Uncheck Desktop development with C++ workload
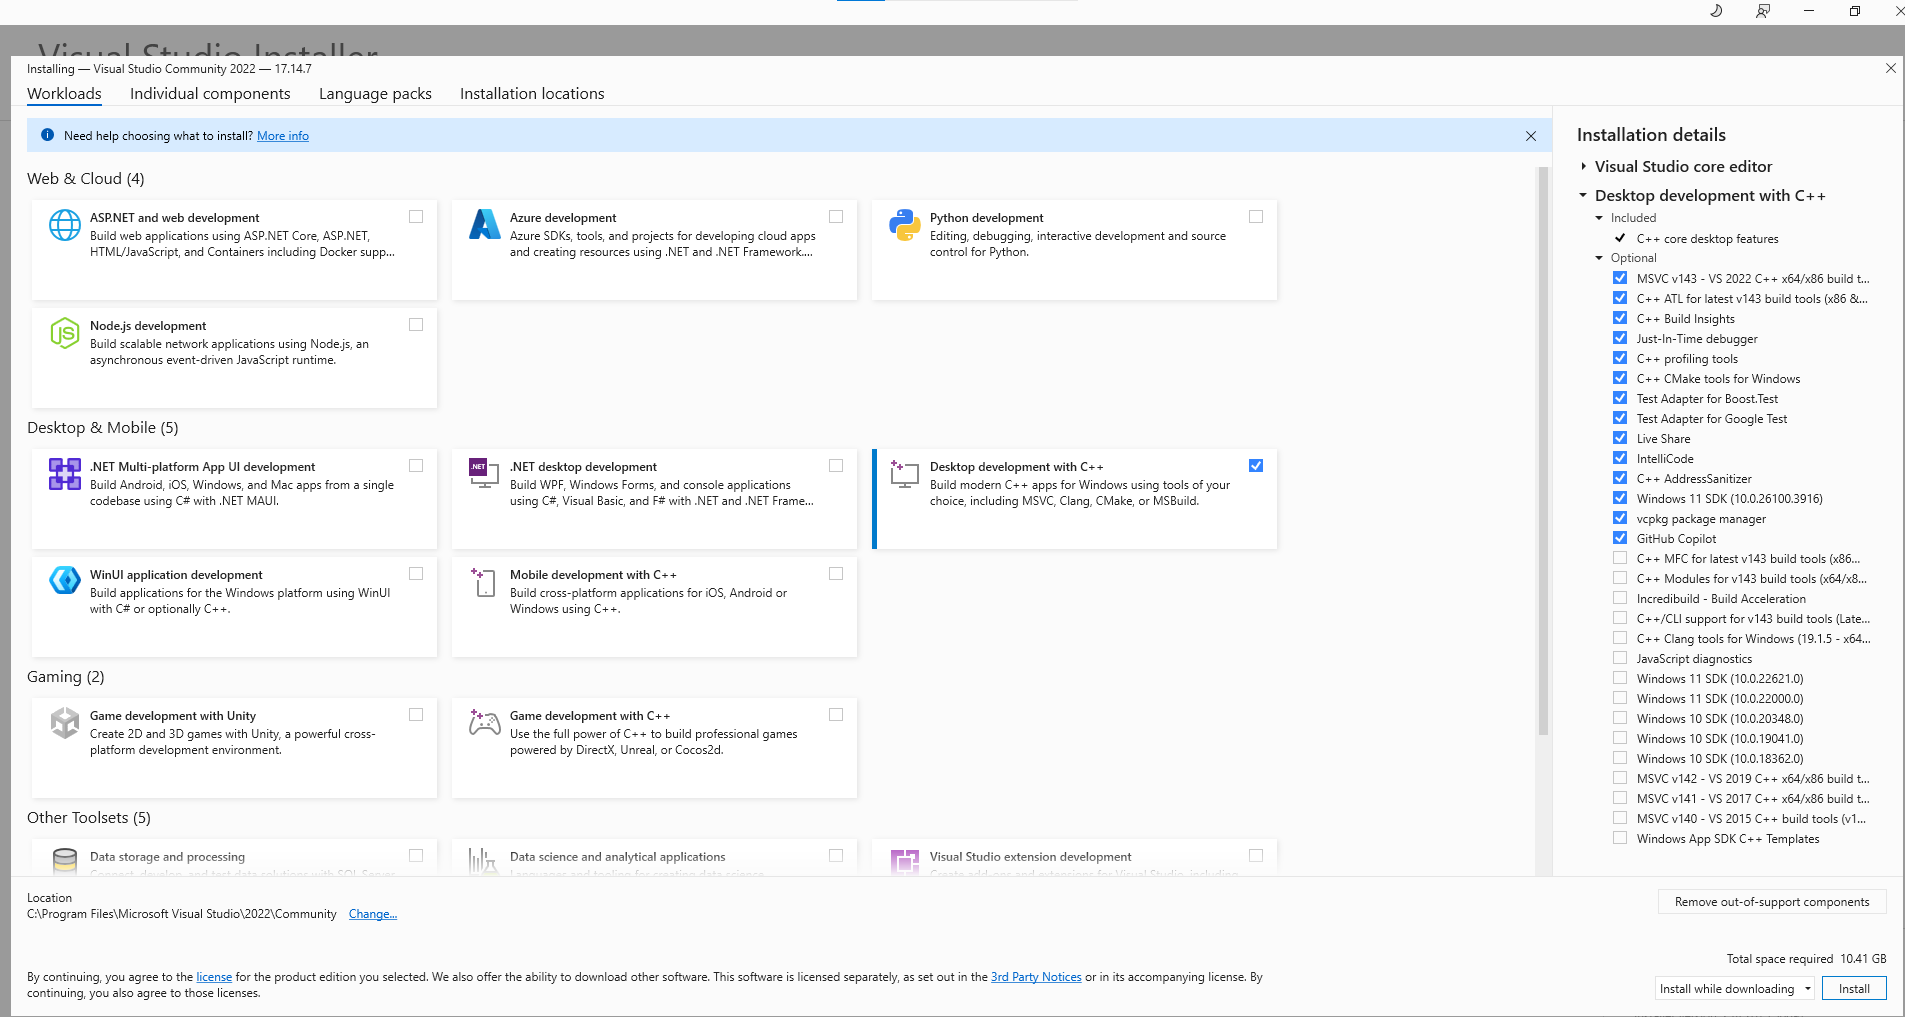Image resolution: width=1905 pixels, height=1017 pixels. pyautogui.click(x=1256, y=466)
